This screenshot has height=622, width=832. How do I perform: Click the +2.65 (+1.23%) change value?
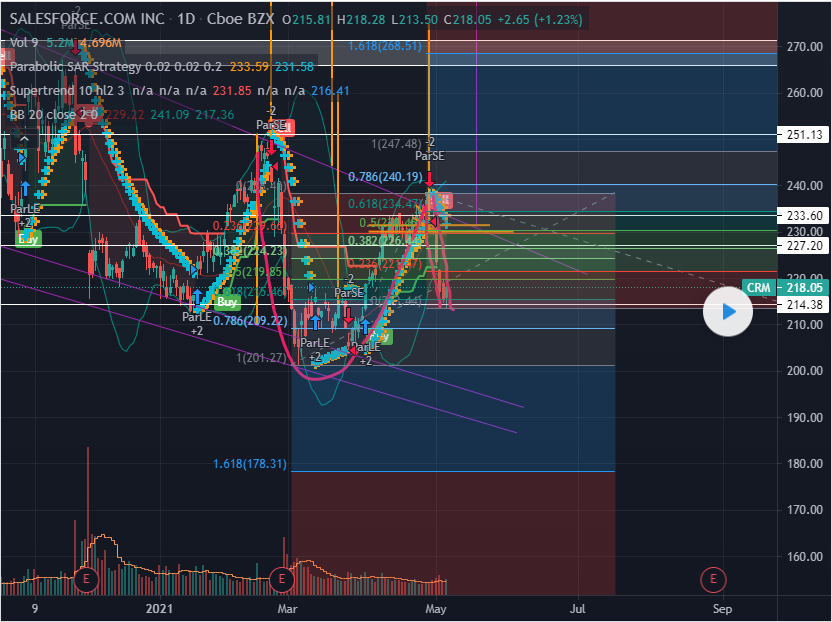pyautogui.click(x=540, y=20)
